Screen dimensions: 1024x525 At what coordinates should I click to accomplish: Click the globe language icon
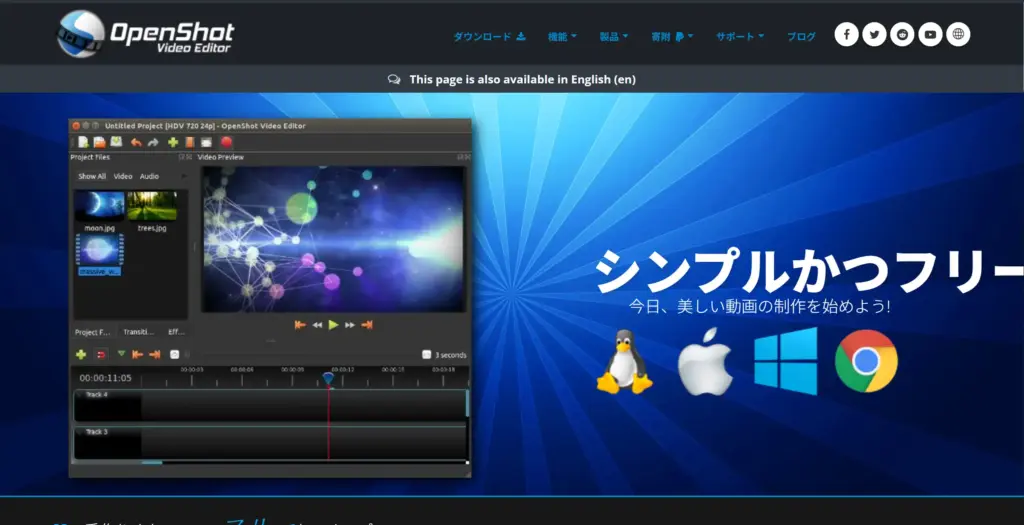[x=958, y=35]
